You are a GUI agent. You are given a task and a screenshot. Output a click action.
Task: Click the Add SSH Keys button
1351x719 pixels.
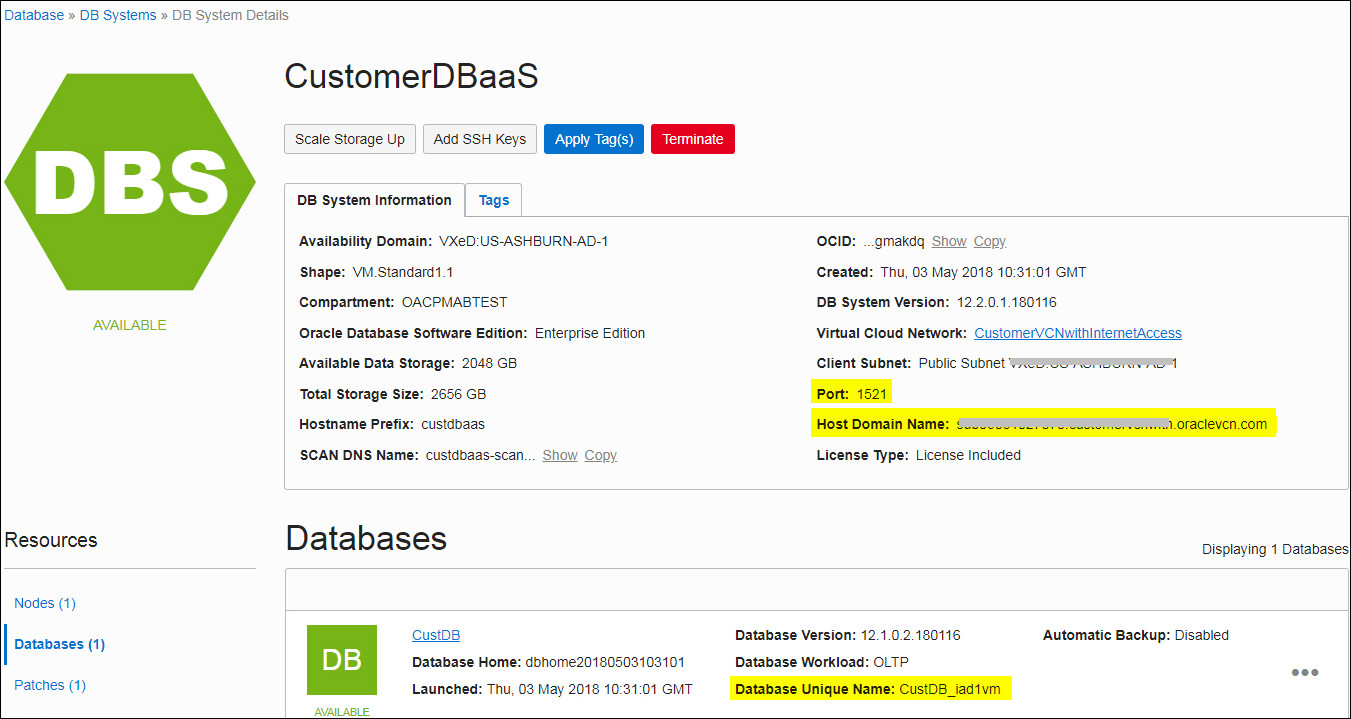click(x=479, y=139)
